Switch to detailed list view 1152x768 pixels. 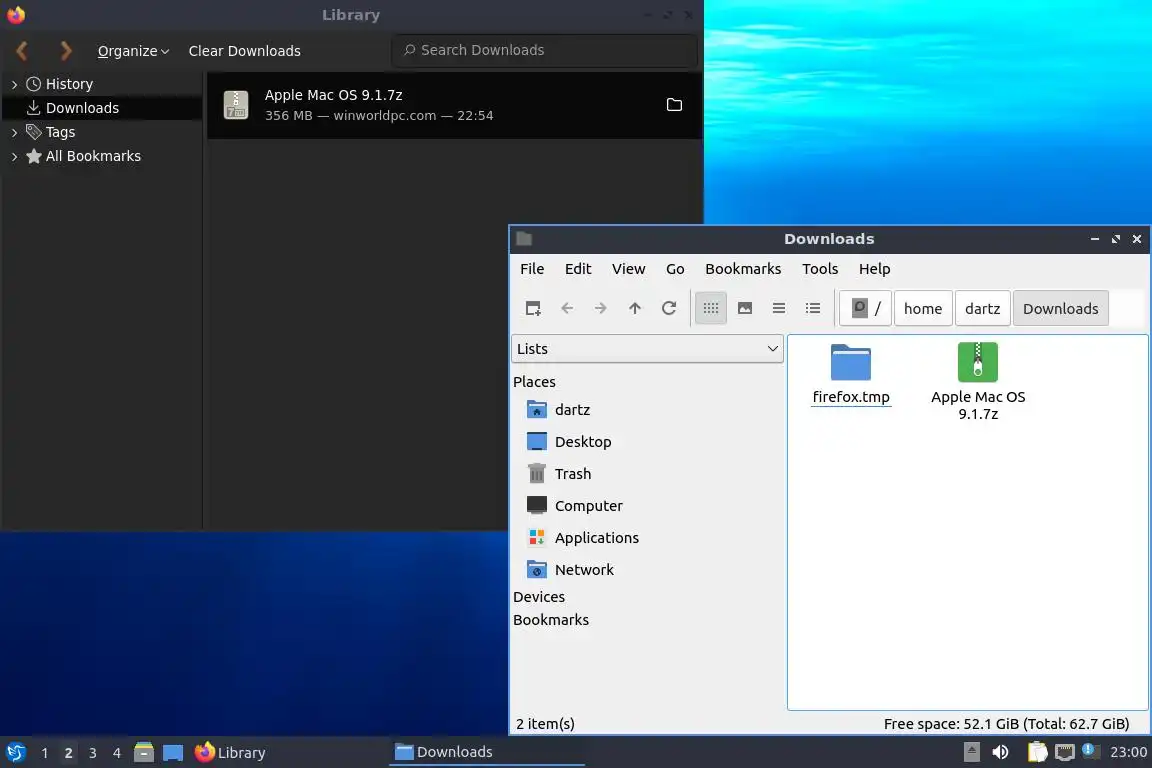tap(813, 308)
